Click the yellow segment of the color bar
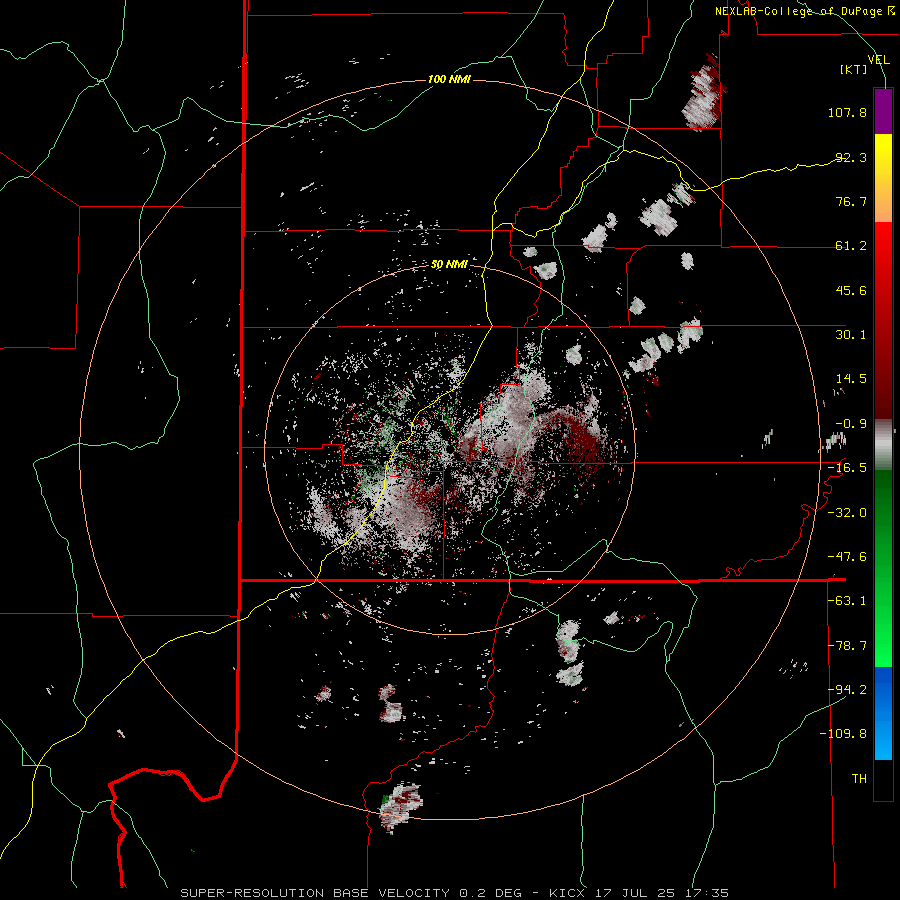The width and height of the screenshot is (900, 900). [x=883, y=178]
